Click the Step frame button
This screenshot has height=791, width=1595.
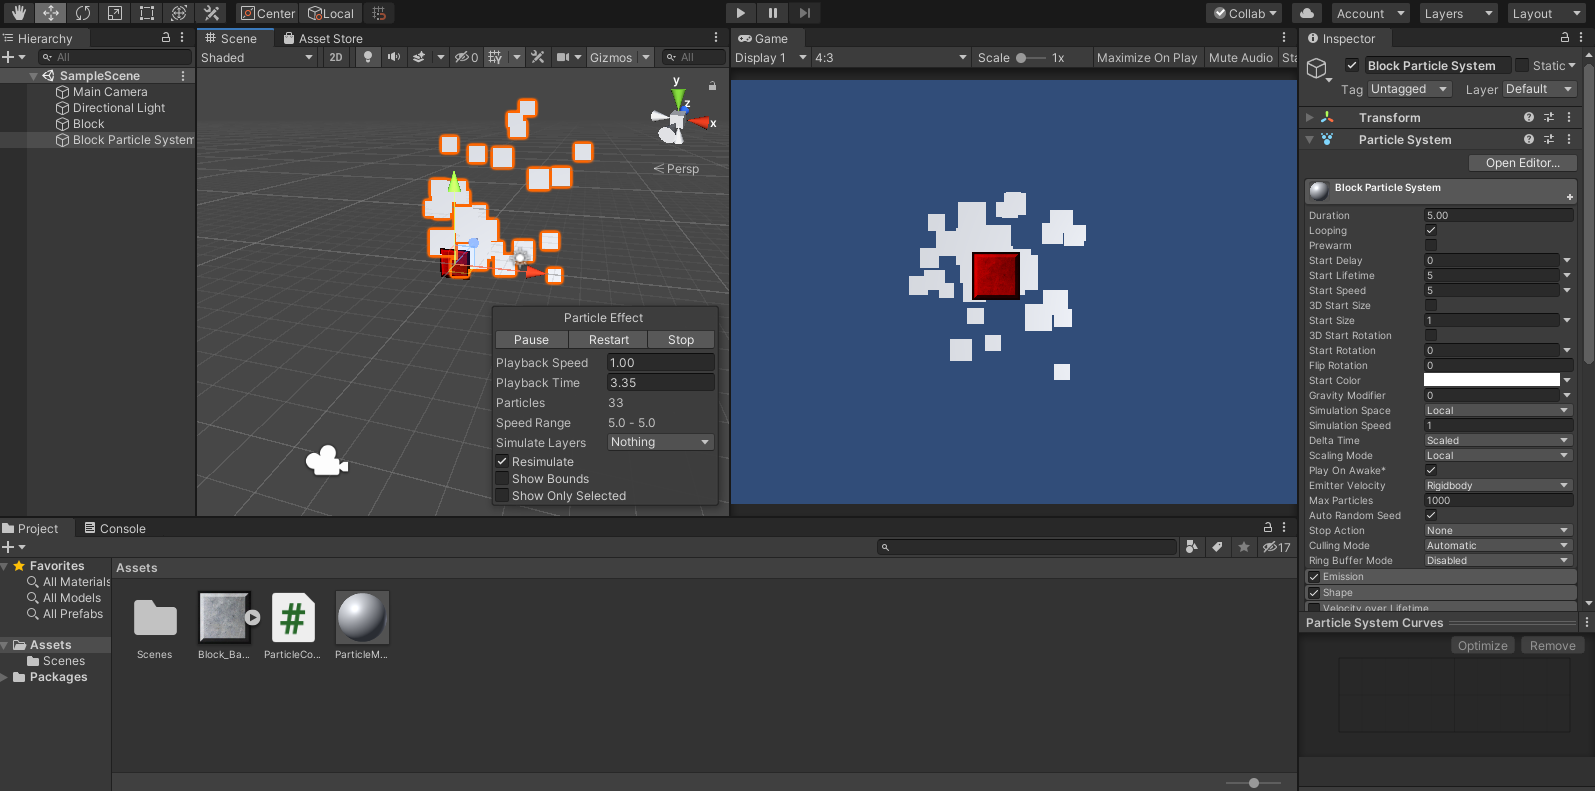[x=804, y=13]
